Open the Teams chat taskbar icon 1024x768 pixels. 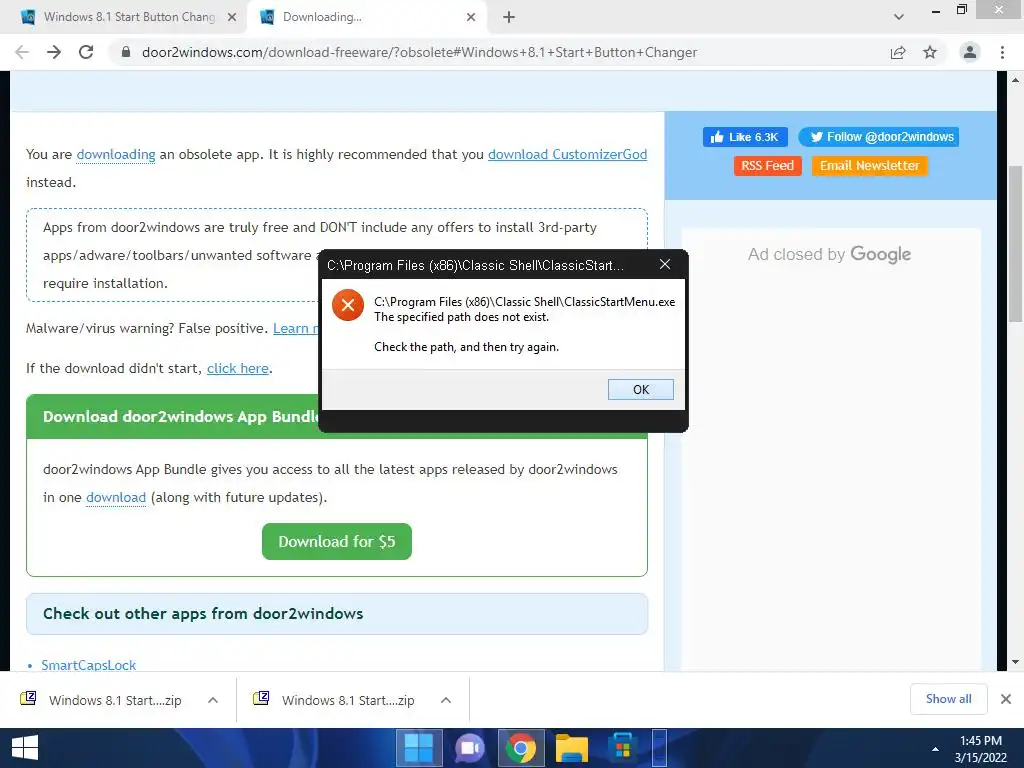pos(470,748)
